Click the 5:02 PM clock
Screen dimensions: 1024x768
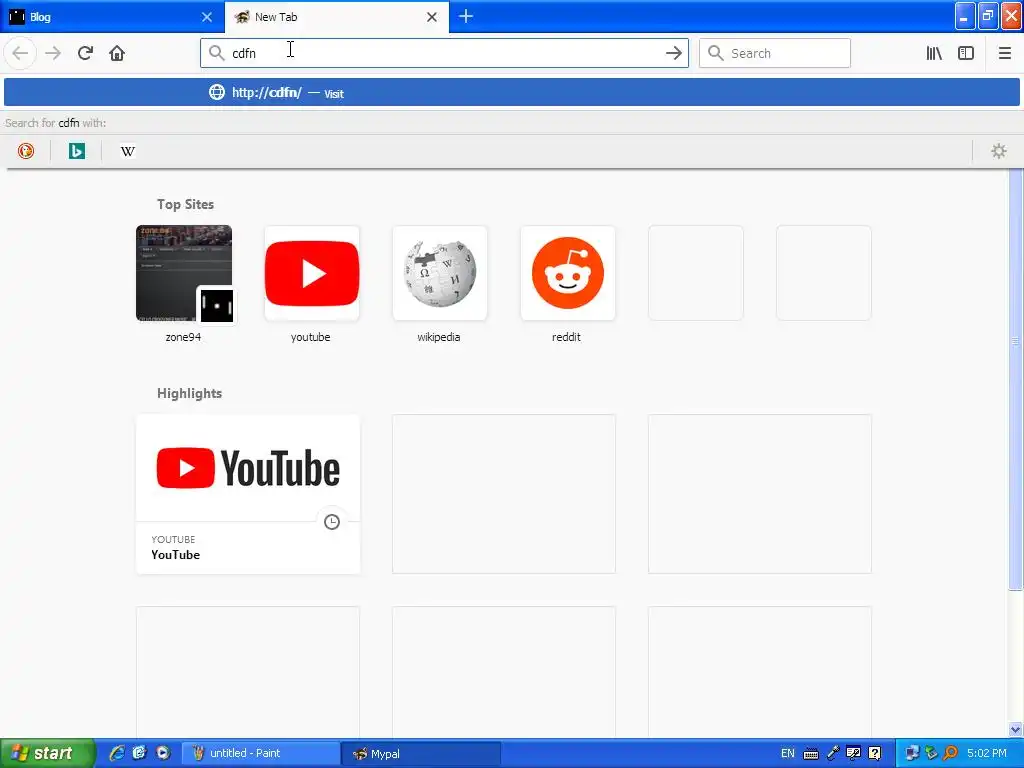987,754
